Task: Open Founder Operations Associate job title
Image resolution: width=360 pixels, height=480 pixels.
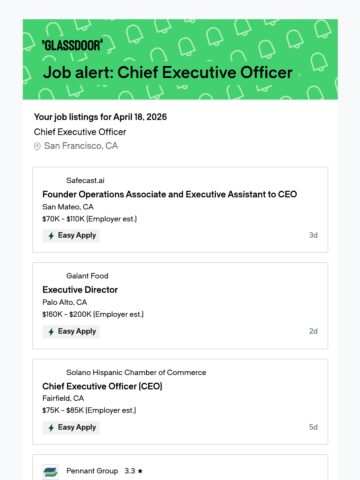Action: pyautogui.click(x=170, y=194)
